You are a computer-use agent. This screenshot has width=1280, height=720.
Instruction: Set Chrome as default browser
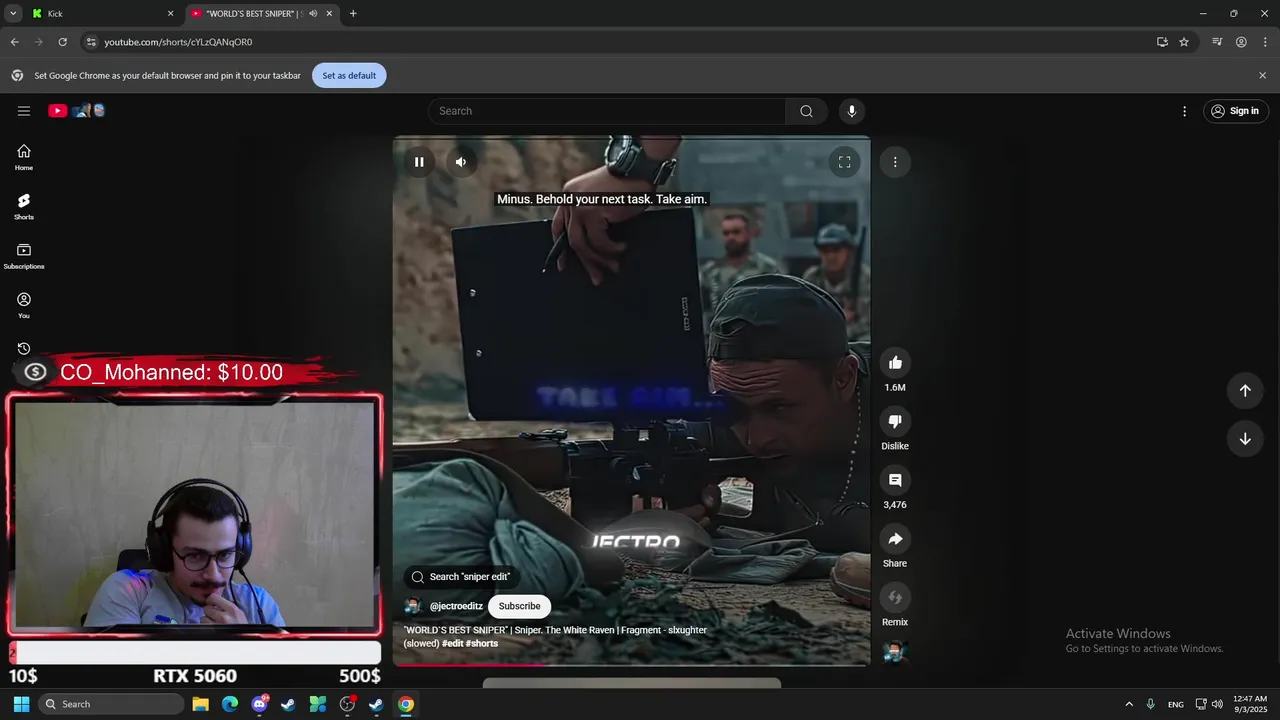[349, 76]
